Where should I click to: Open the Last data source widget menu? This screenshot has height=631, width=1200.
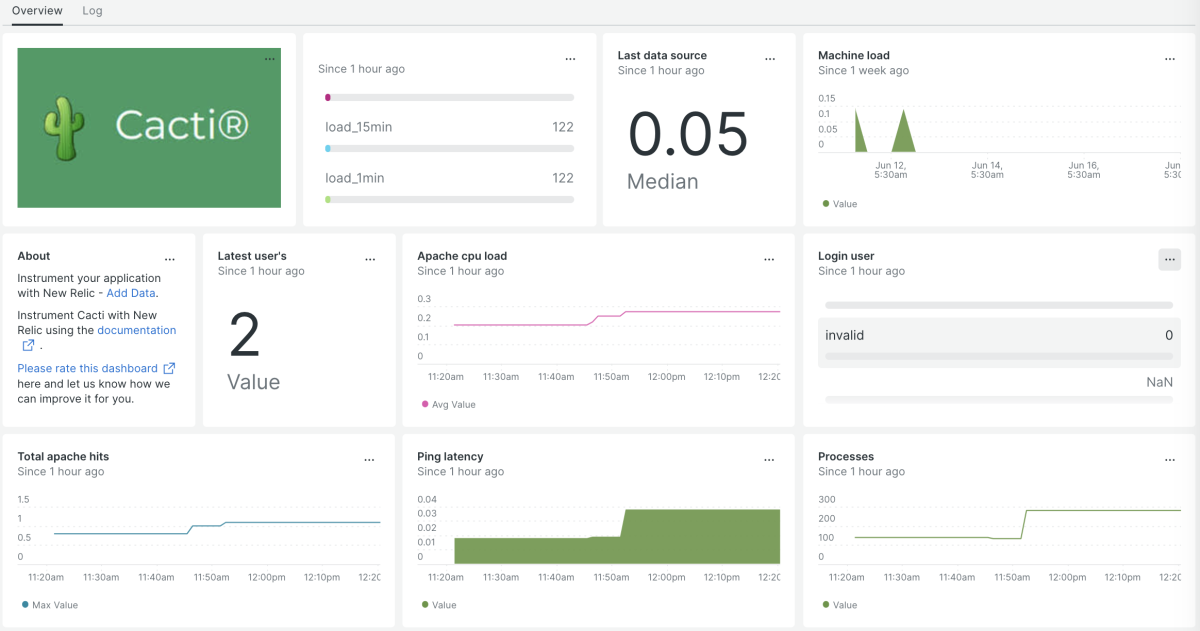coord(770,59)
